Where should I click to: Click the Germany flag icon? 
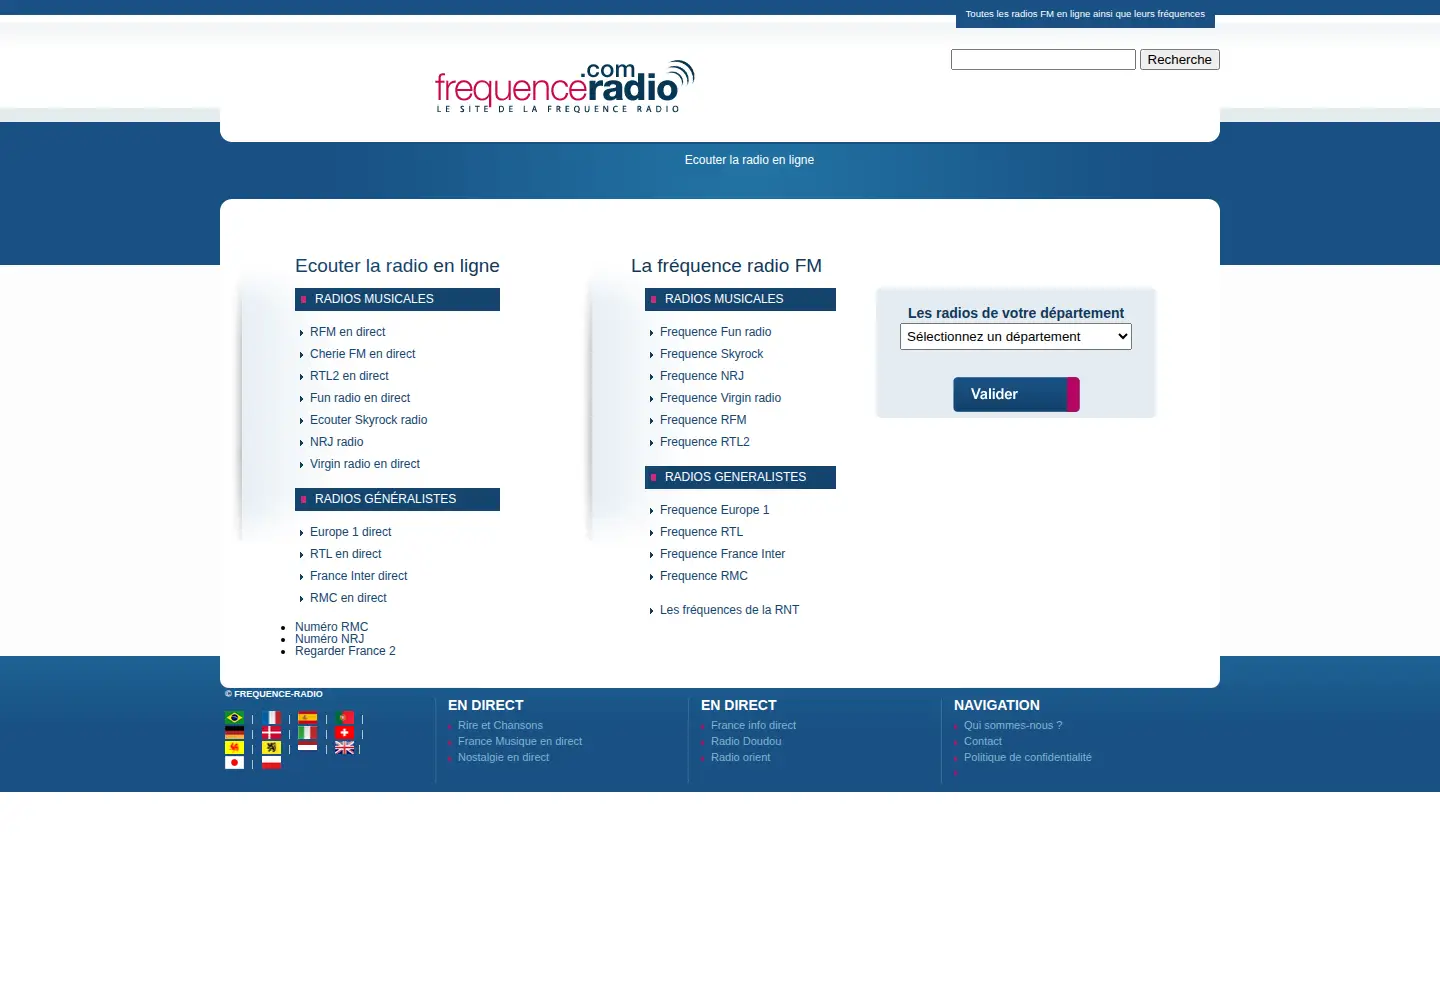click(234, 733)
